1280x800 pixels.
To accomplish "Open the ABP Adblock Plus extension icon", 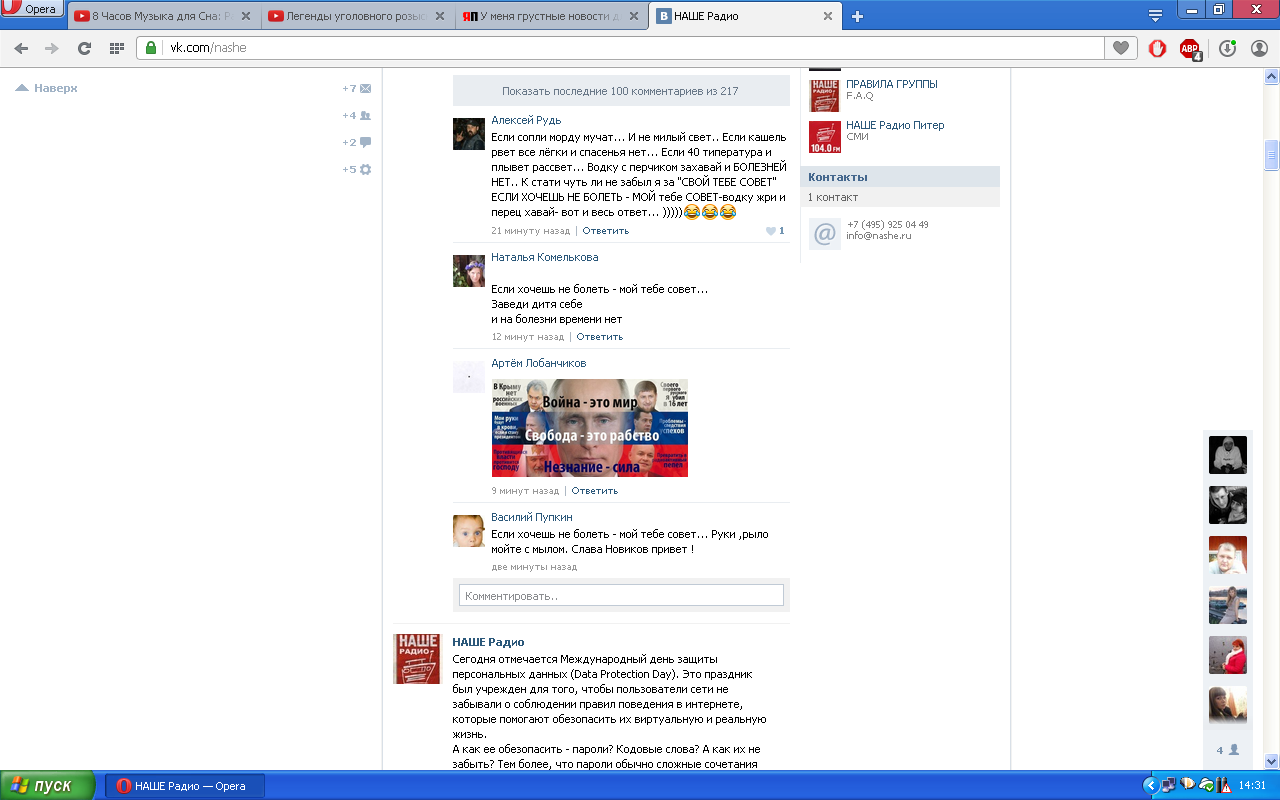I will (x=1190, y=48).
